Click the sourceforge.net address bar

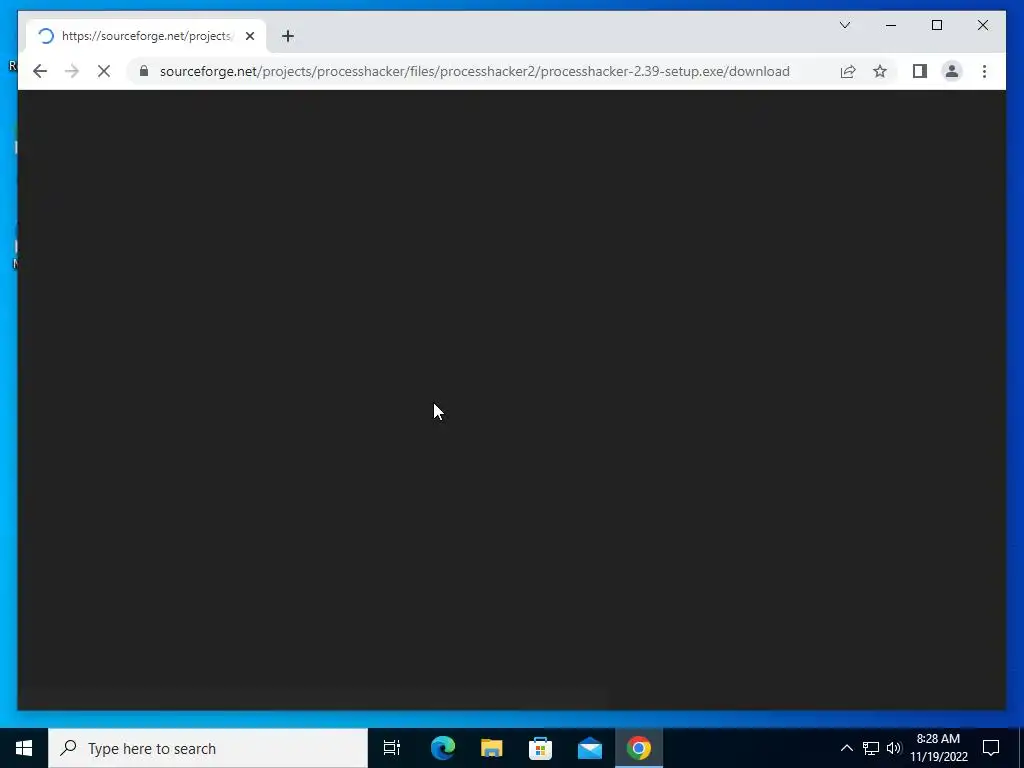point(475,71)
